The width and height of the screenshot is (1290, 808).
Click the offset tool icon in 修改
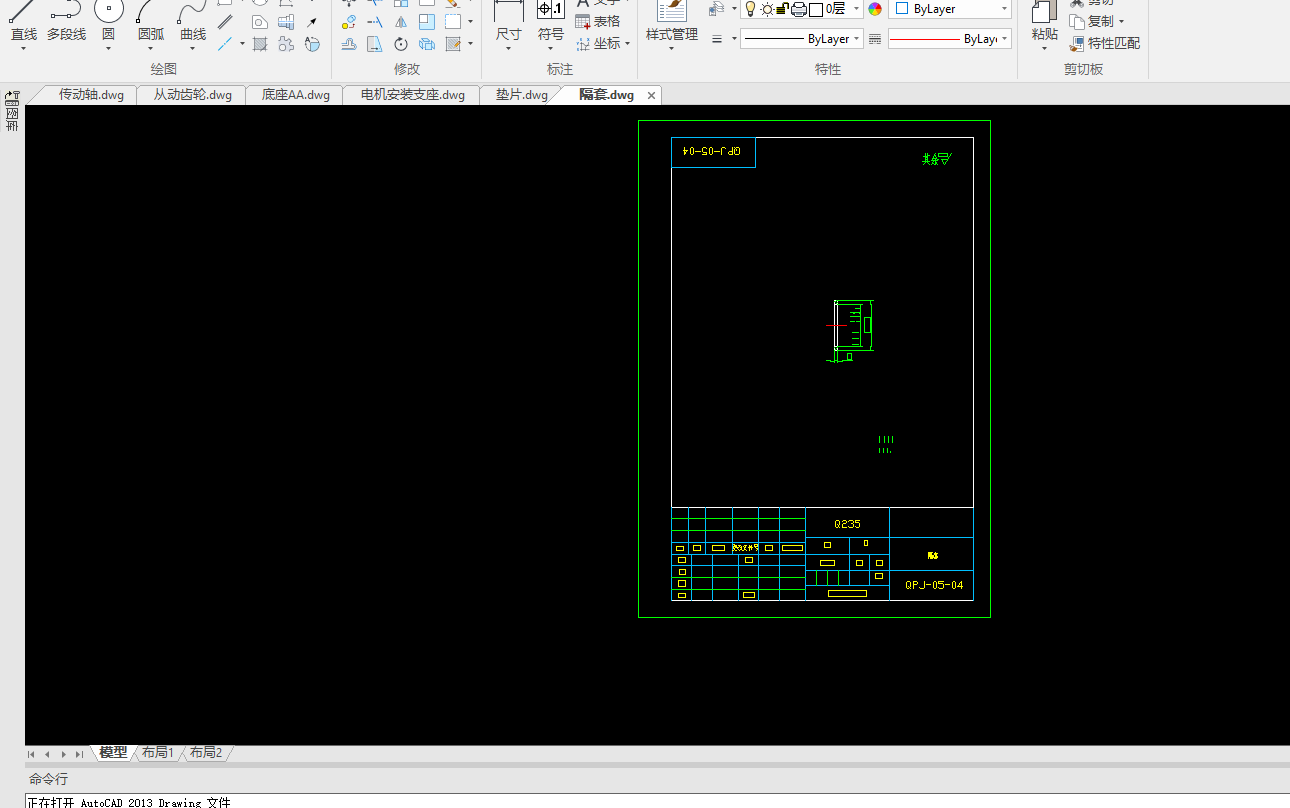tap(349, 44)
